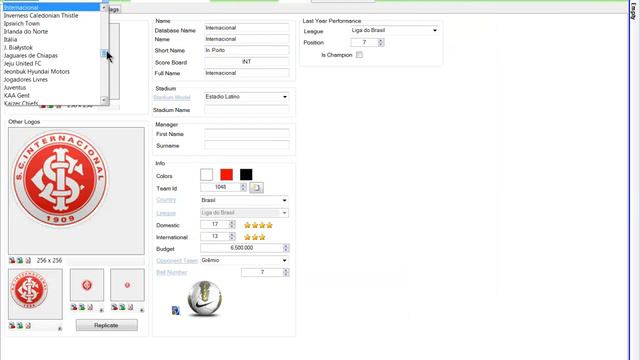Decrease Ball Number with the spinner down arrow
The height and width of the screenshot is (360, 640).
(x=286, y=274)
